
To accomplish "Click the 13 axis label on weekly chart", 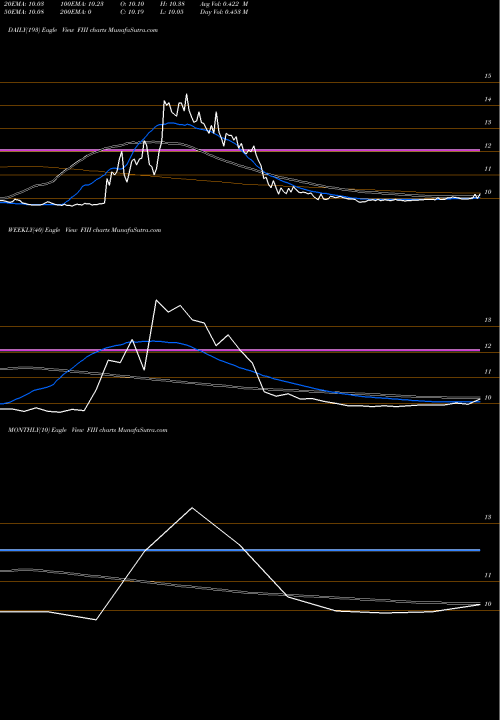I will pos(488,320).
